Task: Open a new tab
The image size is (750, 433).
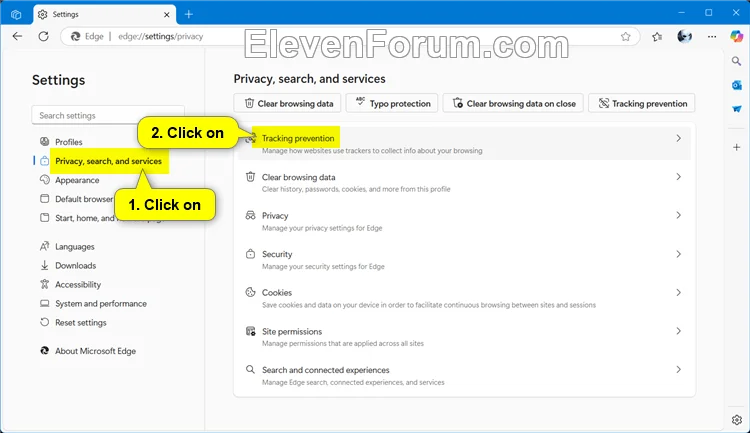Action: (188, 14)
